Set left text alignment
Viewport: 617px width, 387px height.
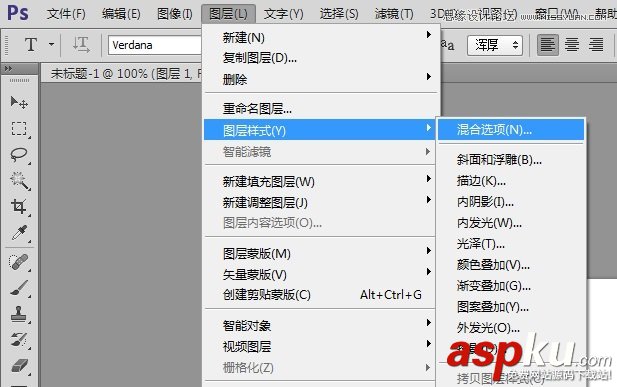[548, 44]
